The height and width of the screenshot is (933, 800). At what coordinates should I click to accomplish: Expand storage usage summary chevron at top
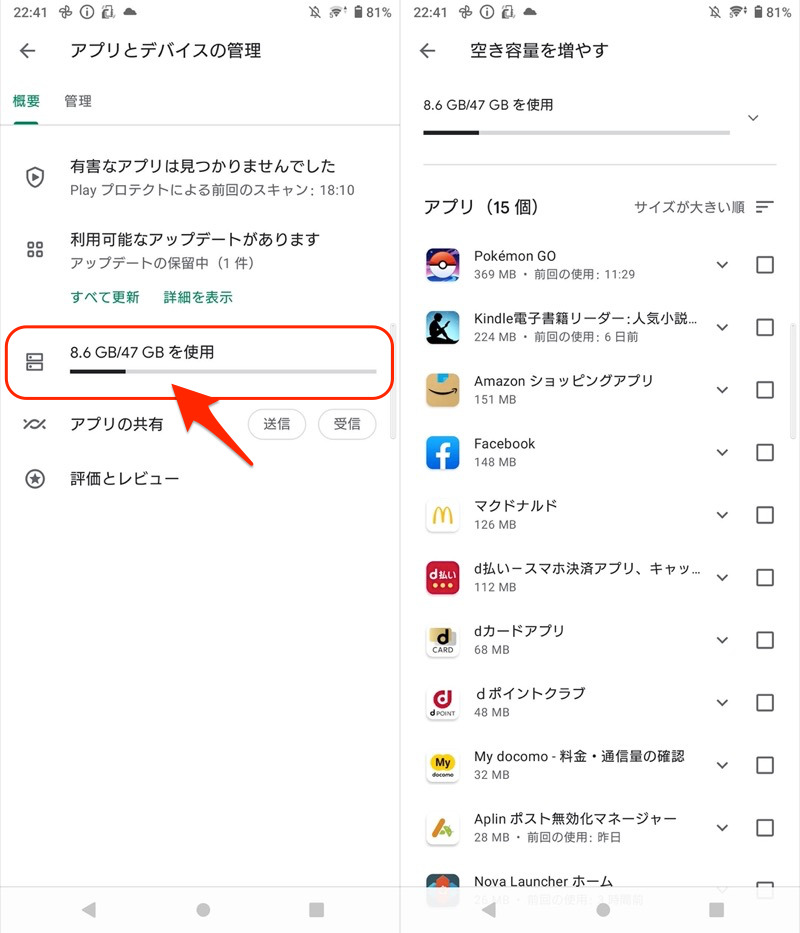pyautogui.click(x=753, y=118)
